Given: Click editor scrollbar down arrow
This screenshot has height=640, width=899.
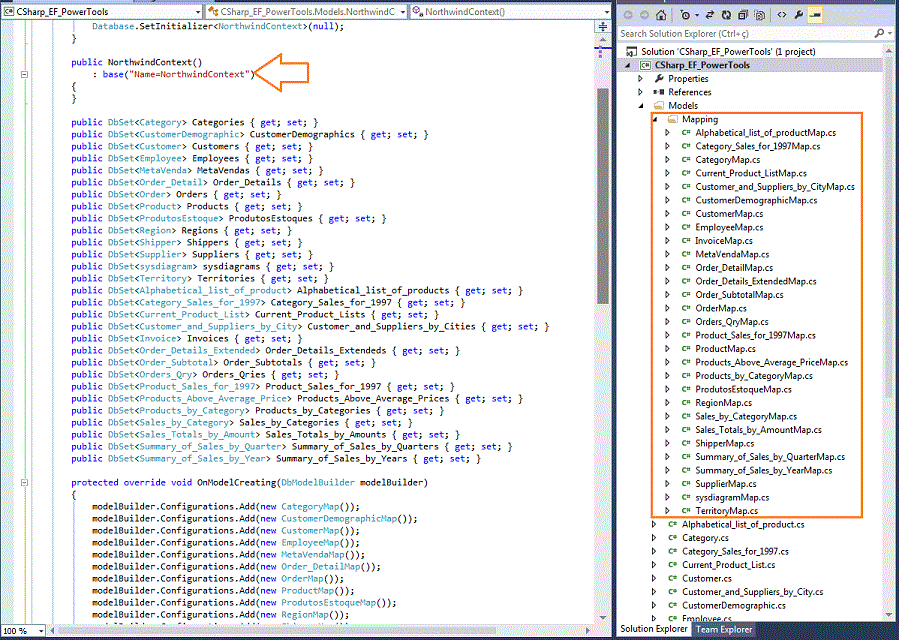Looking at the screenshot, I should pos(603,617).
